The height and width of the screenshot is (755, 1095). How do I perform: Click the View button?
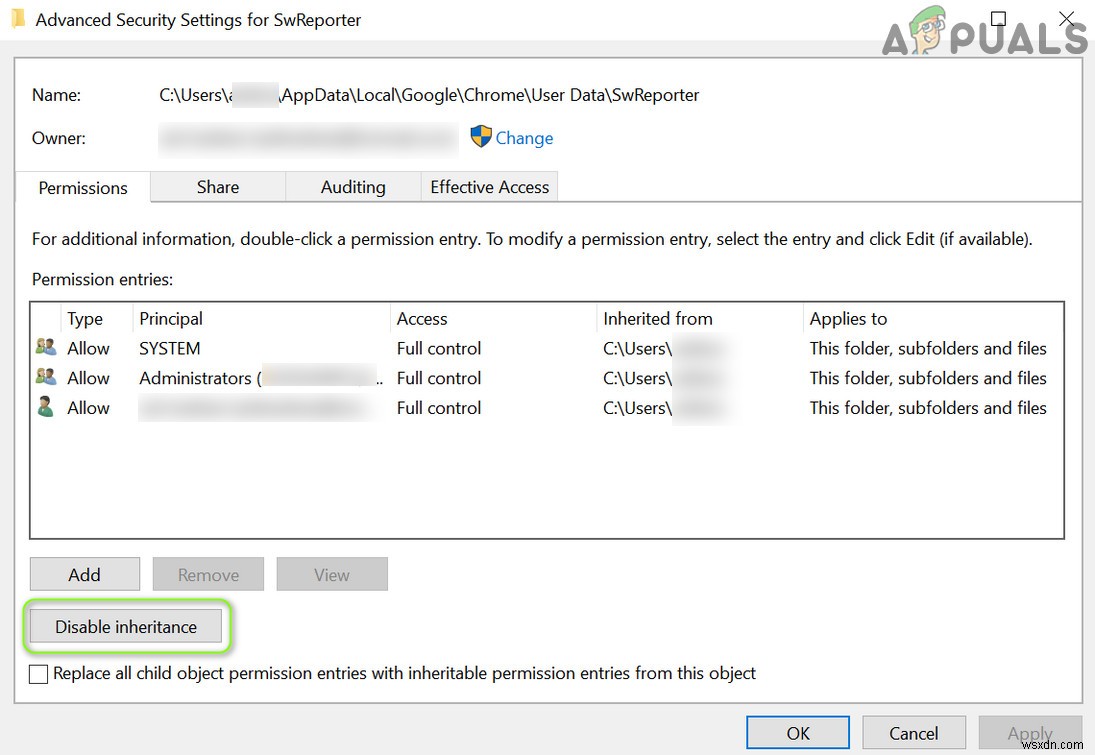pos(332,573)
